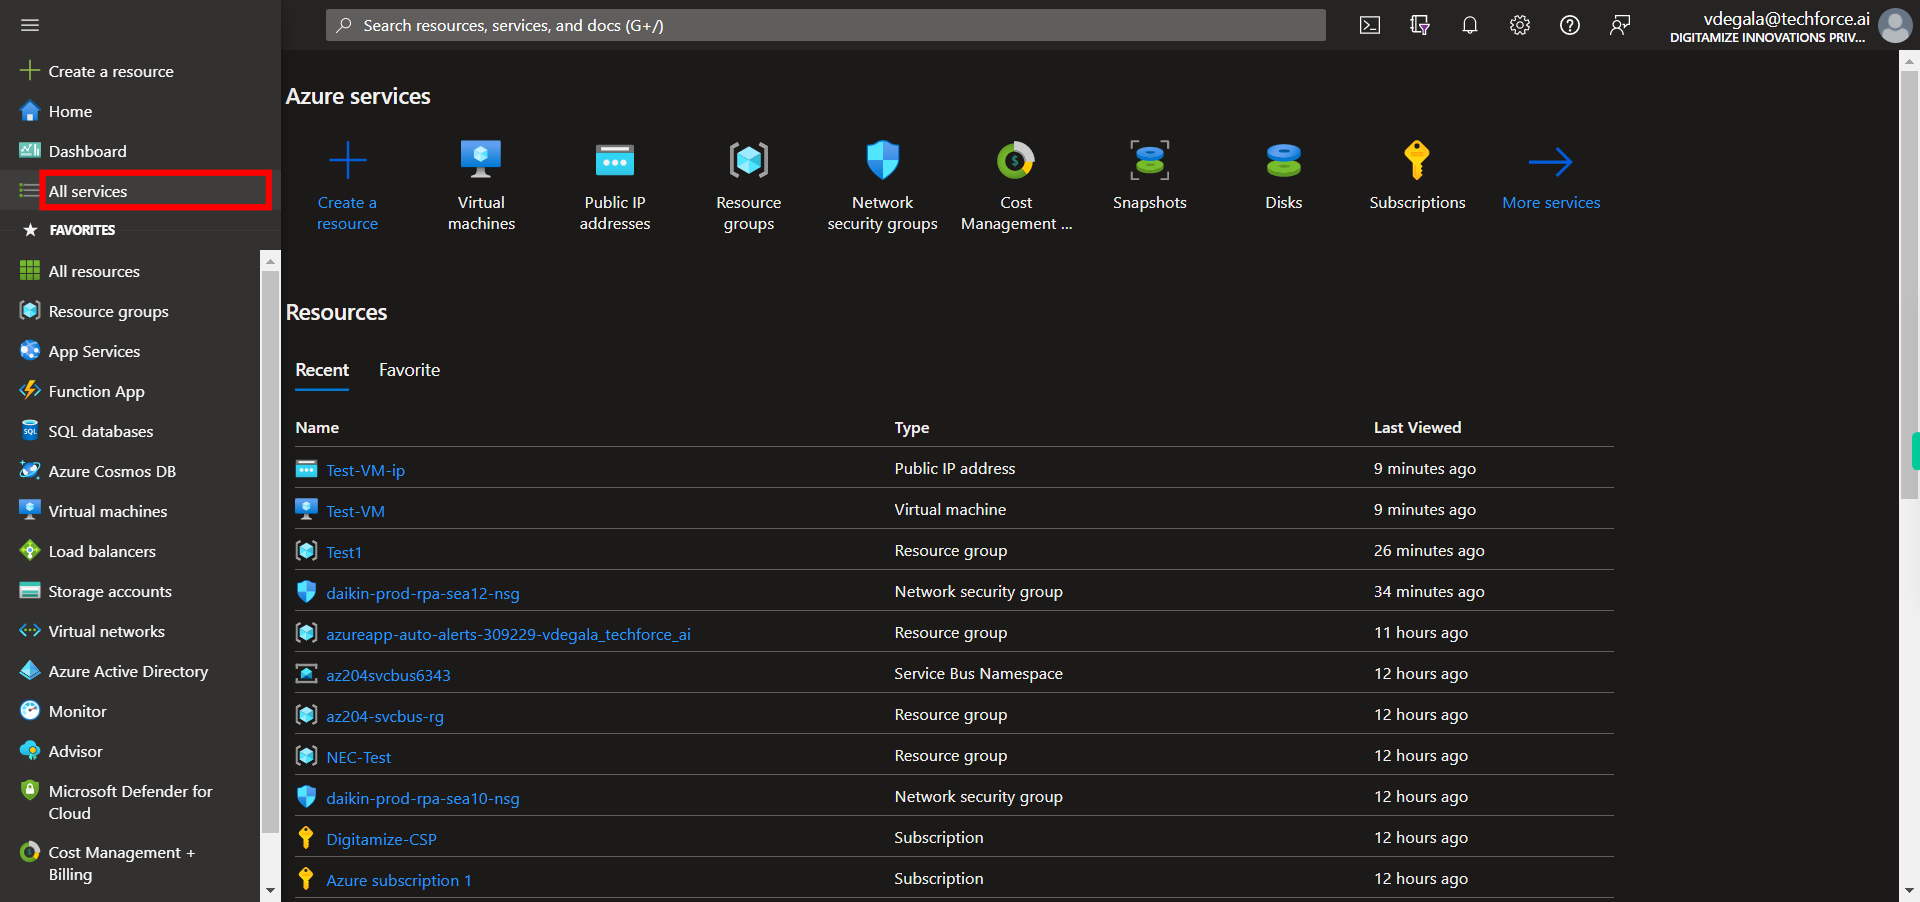Screen dimensions: 1920x902
Task: Open the Test-VM resource link
Action: coord(355,511)
